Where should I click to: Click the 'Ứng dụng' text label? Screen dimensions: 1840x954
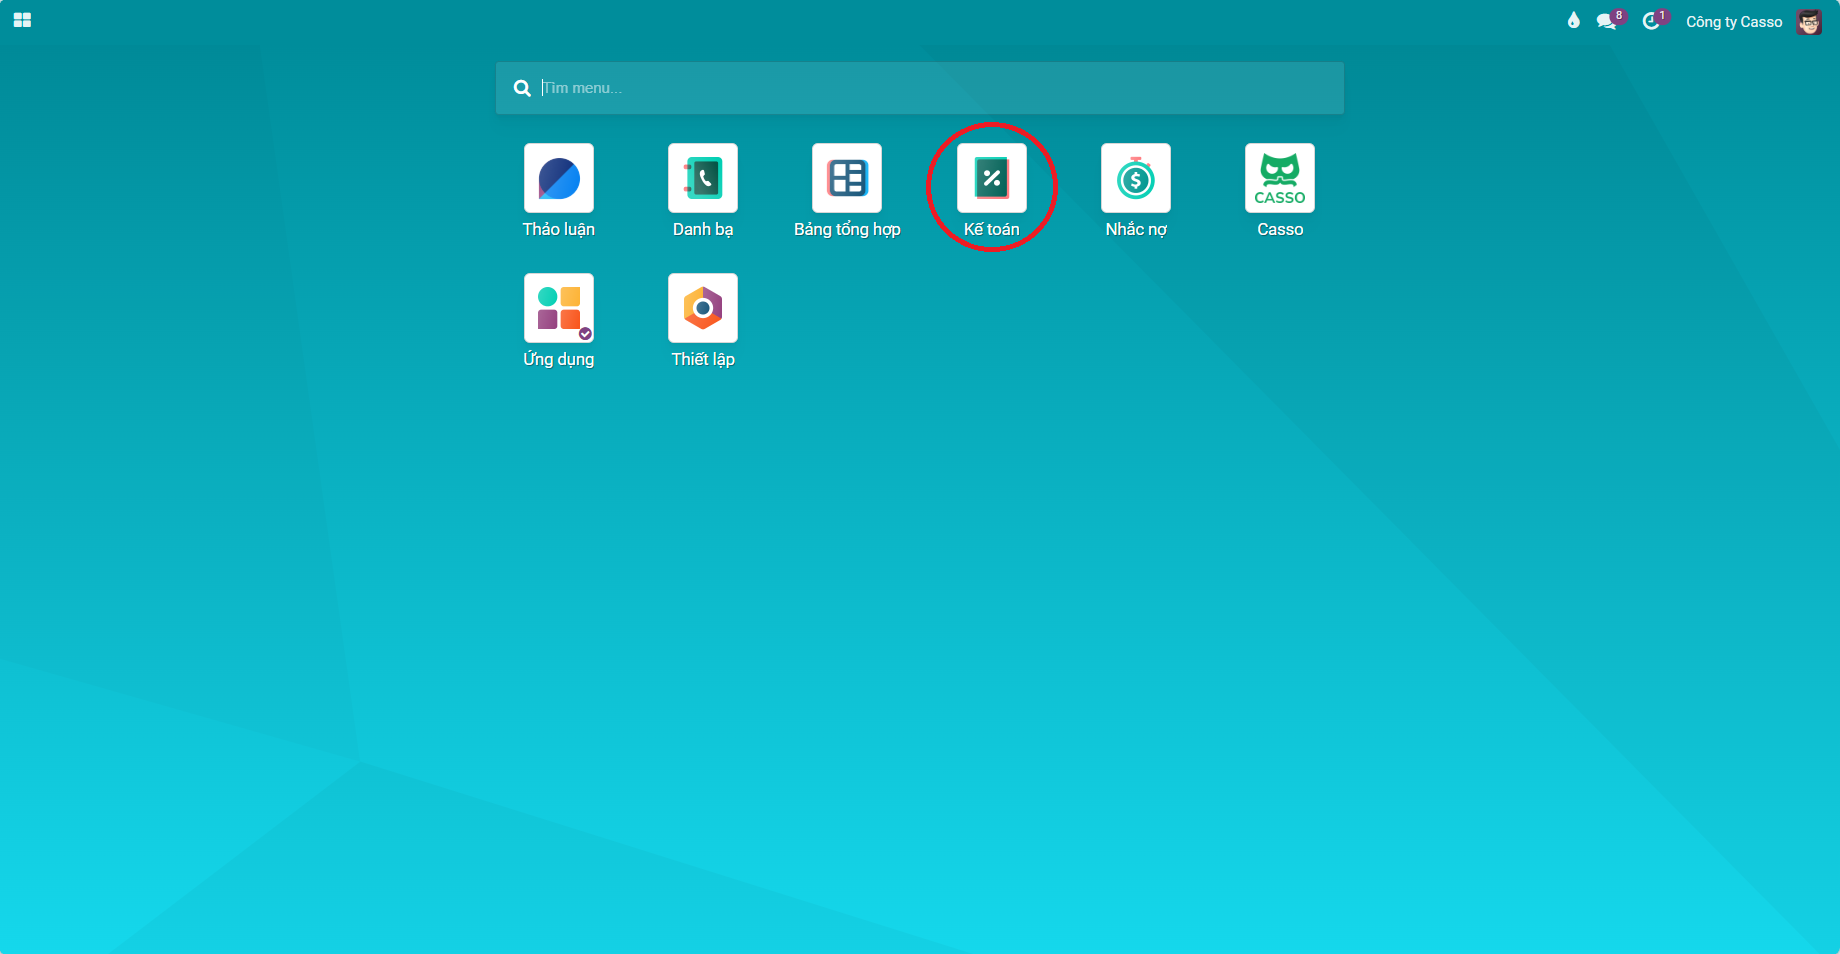tap(559, 359)
